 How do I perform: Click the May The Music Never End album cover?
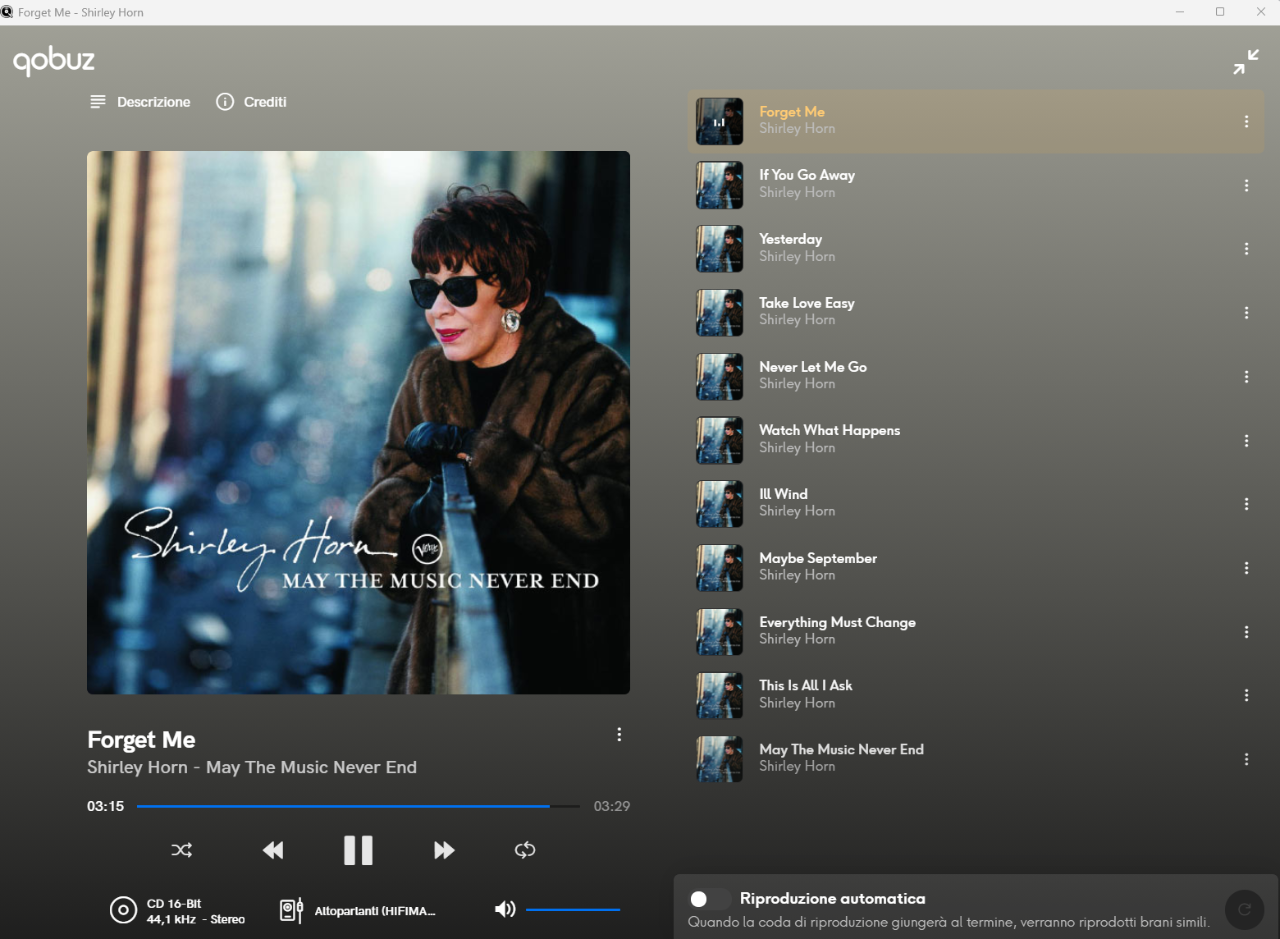[358, 422]
